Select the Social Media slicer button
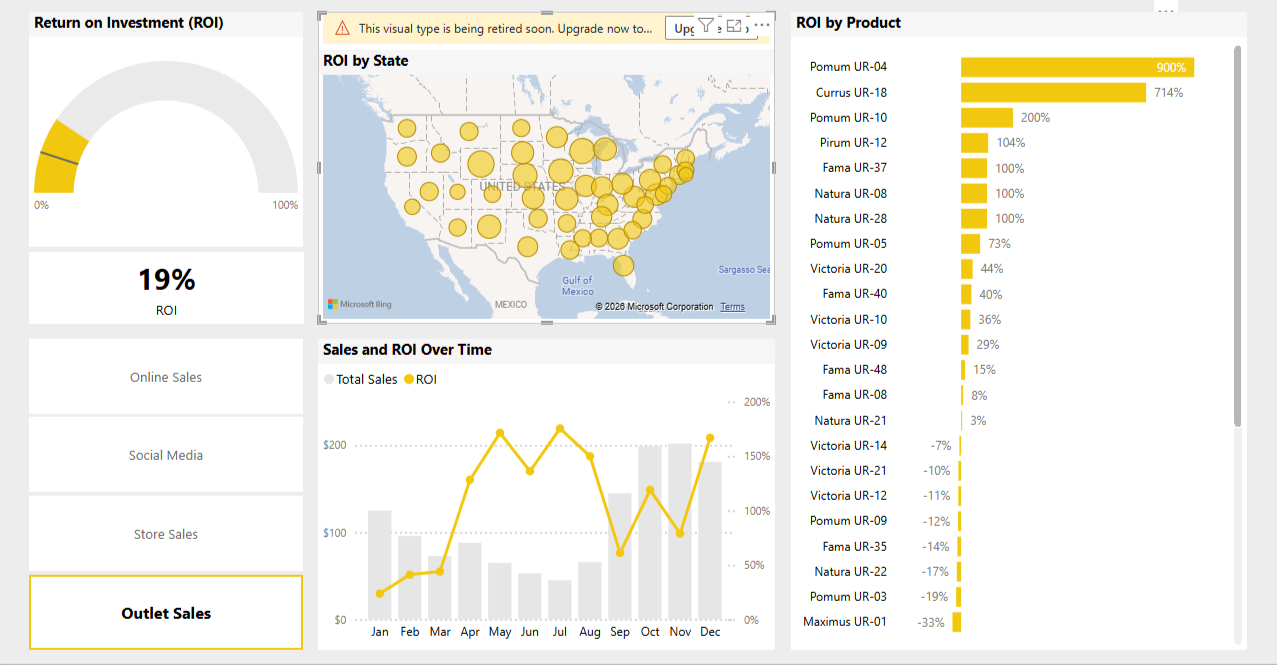 tap(166, 455)
